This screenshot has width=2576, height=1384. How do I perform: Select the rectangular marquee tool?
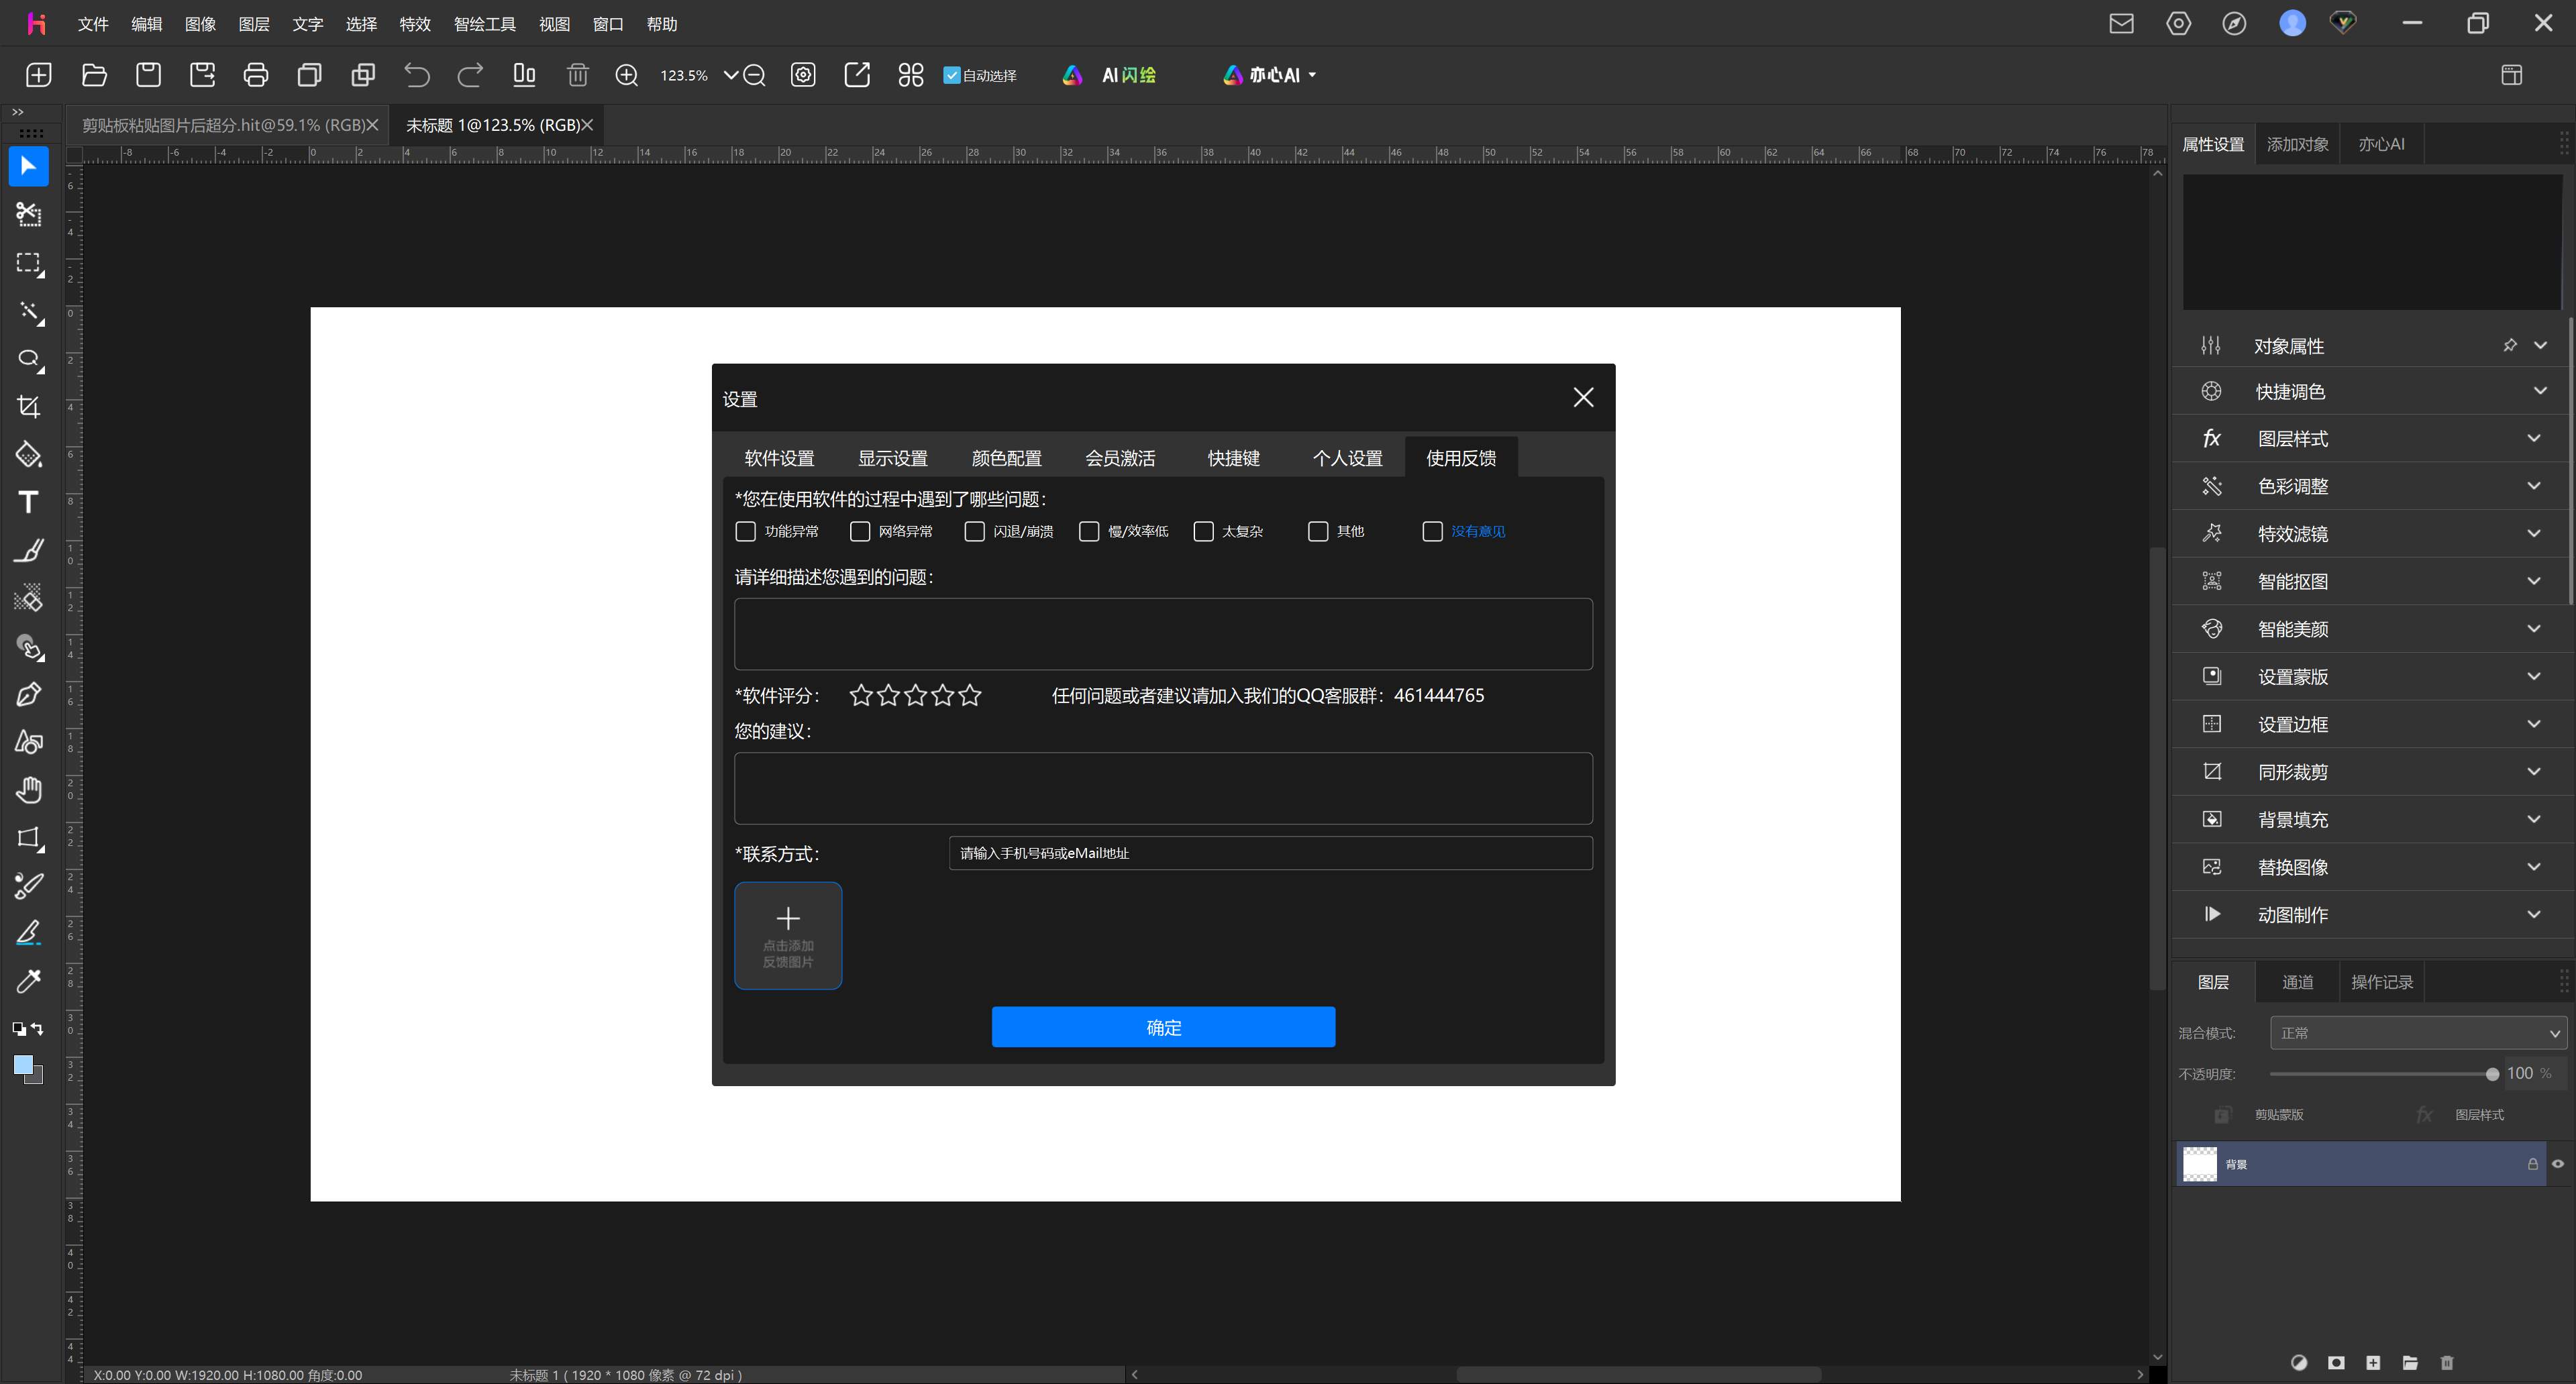[29, 264]
